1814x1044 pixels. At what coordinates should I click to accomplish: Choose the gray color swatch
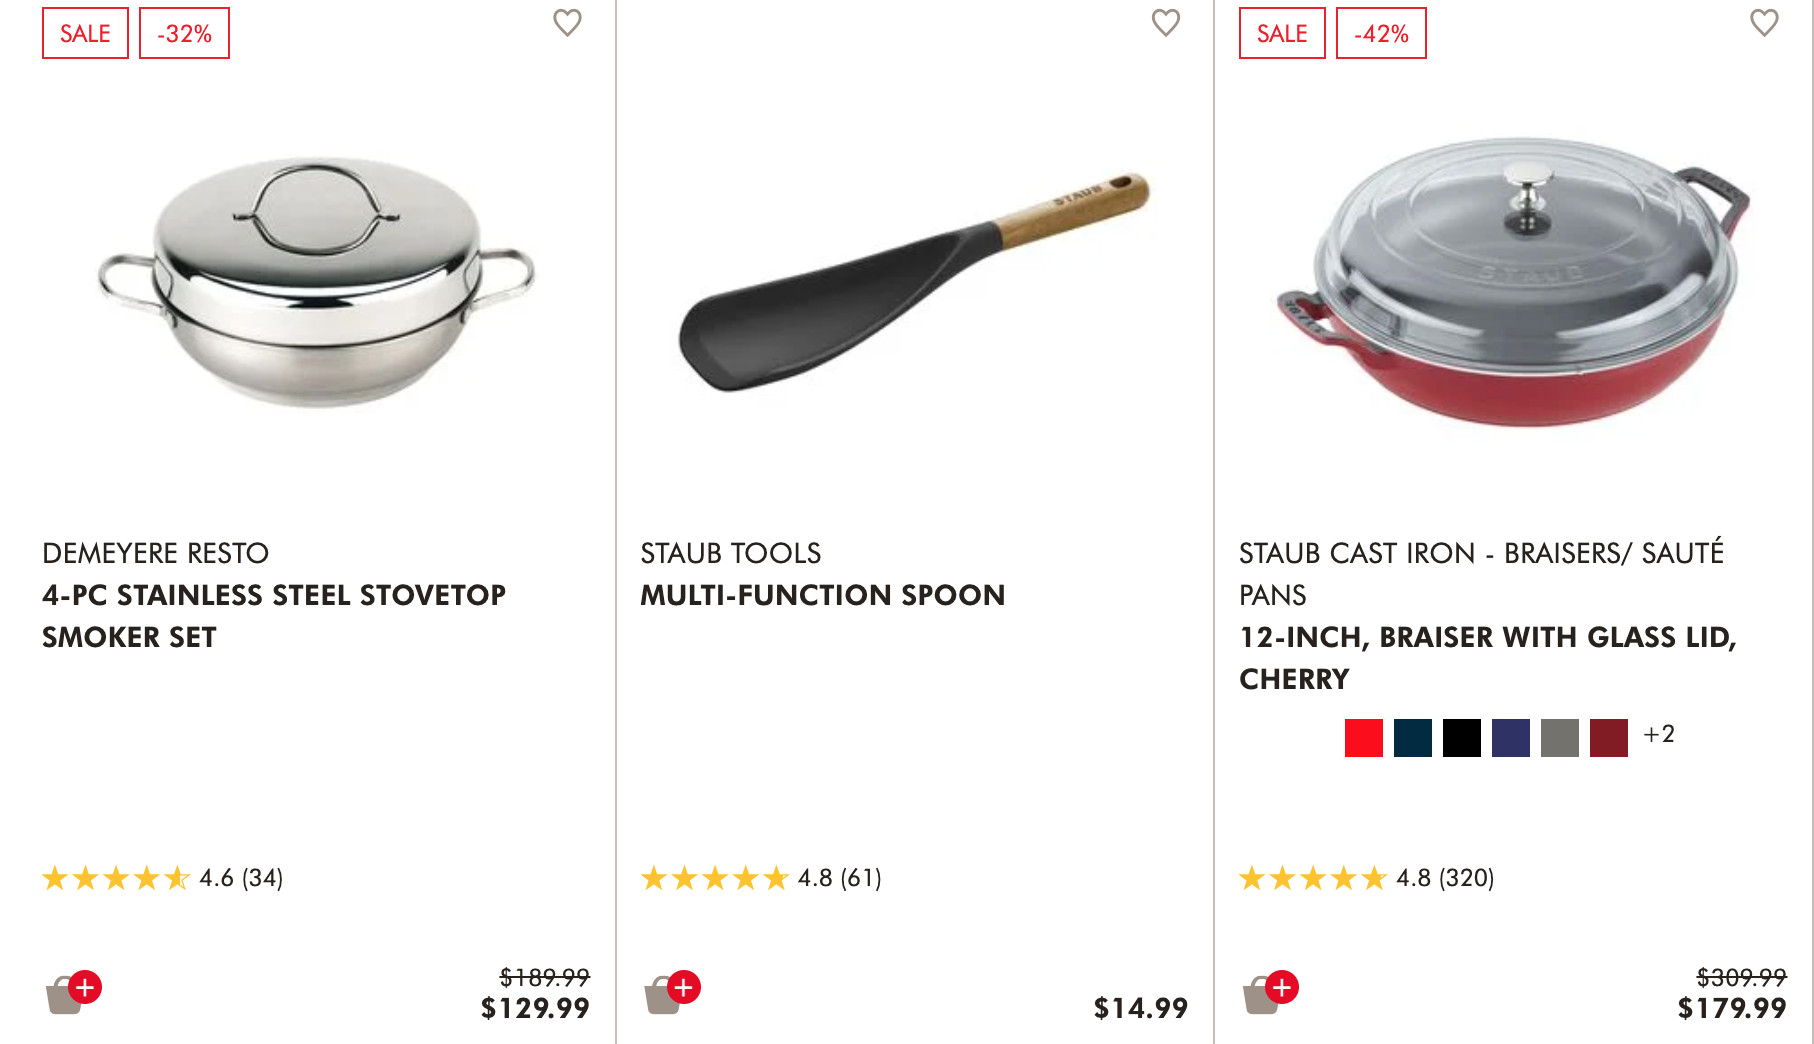(x=1559, y=738)
